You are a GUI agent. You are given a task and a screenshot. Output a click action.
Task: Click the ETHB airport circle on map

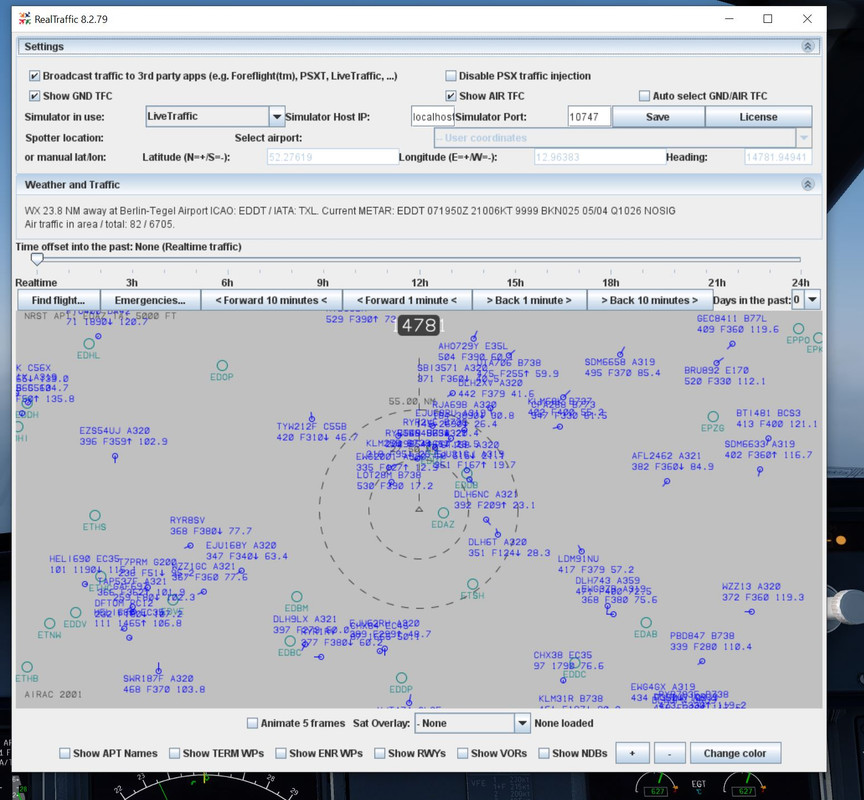(27, 667)
